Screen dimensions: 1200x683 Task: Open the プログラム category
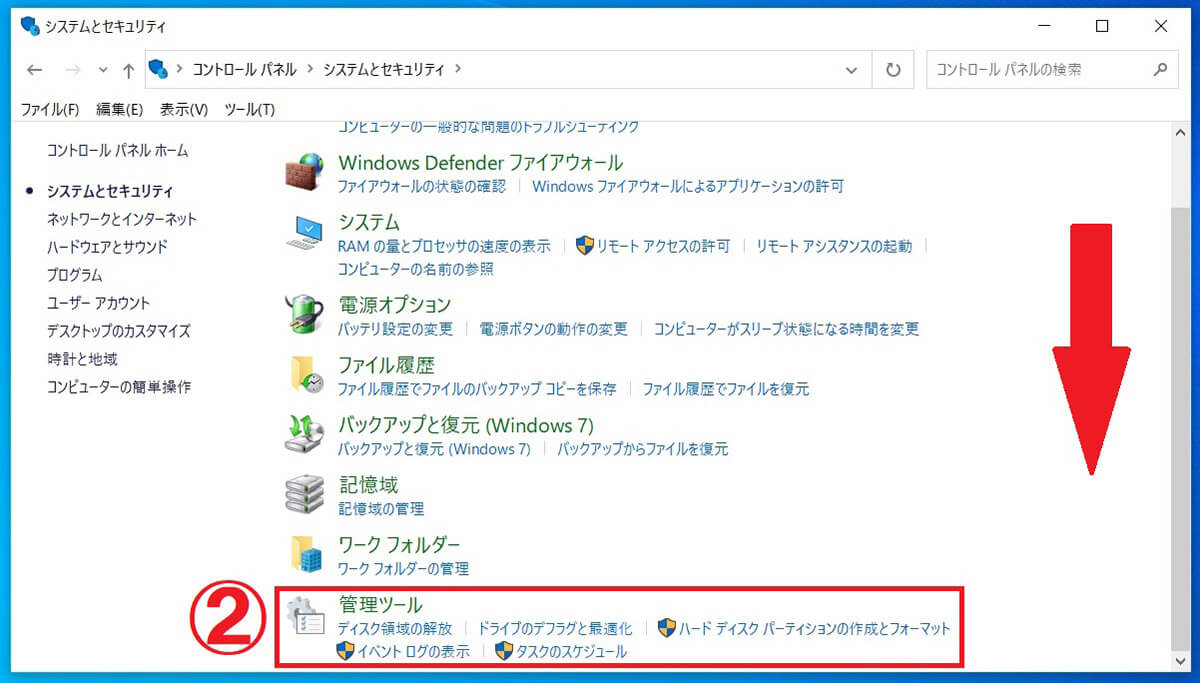pos(75,274)
